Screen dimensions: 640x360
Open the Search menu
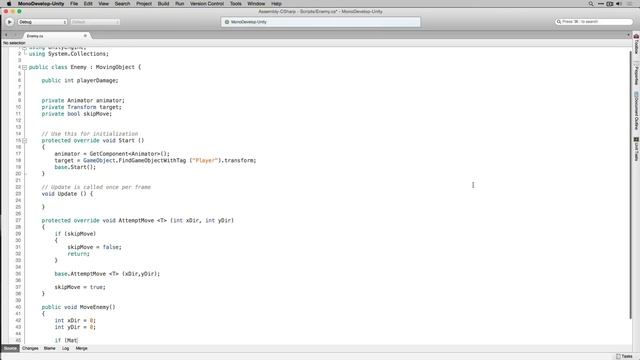click(122, 4)
